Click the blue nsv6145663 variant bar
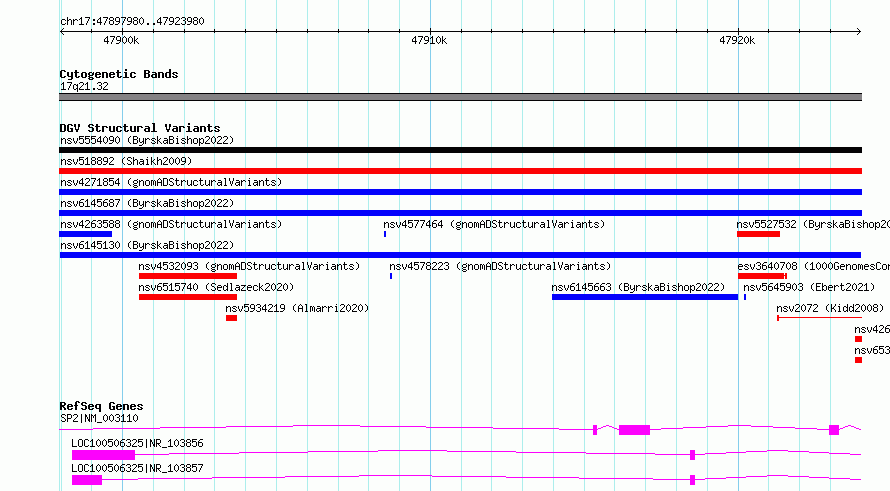Viewport: 890px width, 491px height. [645, 297]
